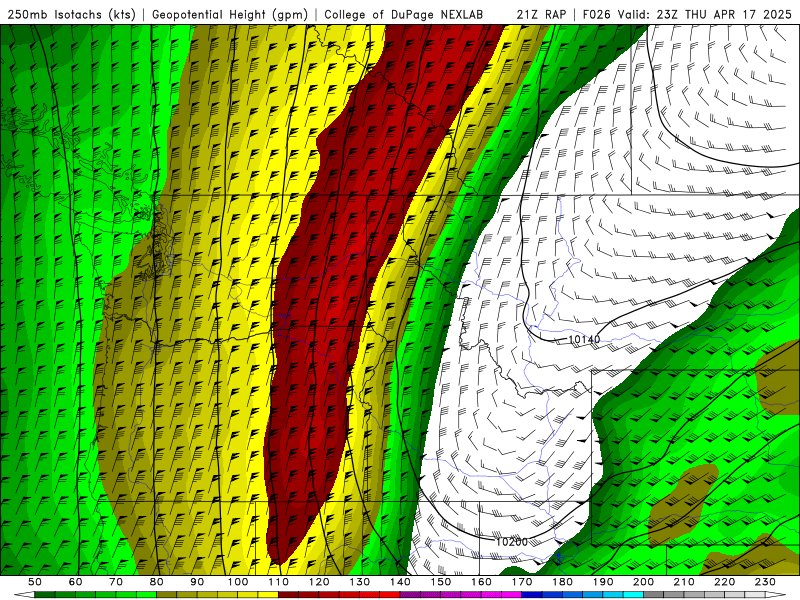Click the 120 value on the color scale
This screenshot has width=800, height=600.
pos(319,582)
